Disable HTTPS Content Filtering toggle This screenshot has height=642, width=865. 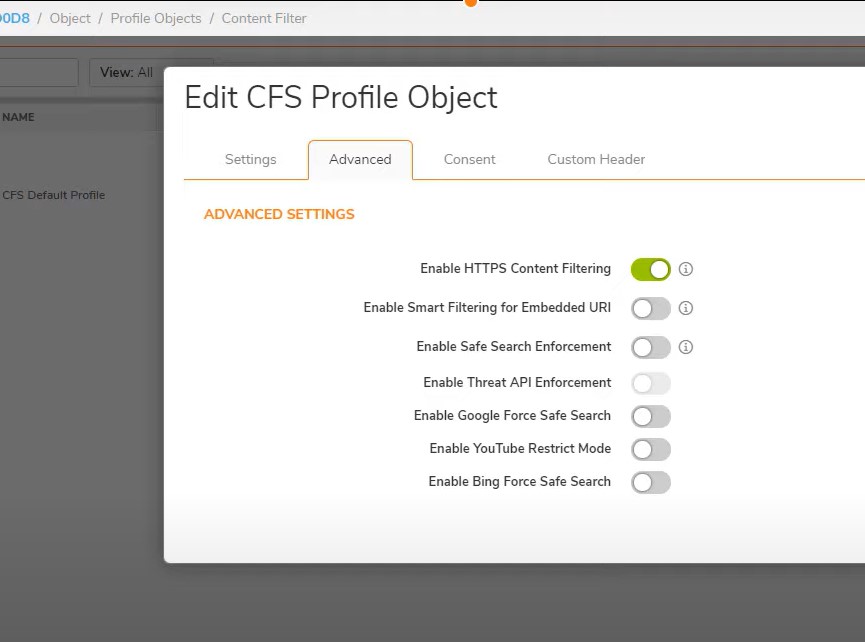pyautogui.click(x=650, y=269)
